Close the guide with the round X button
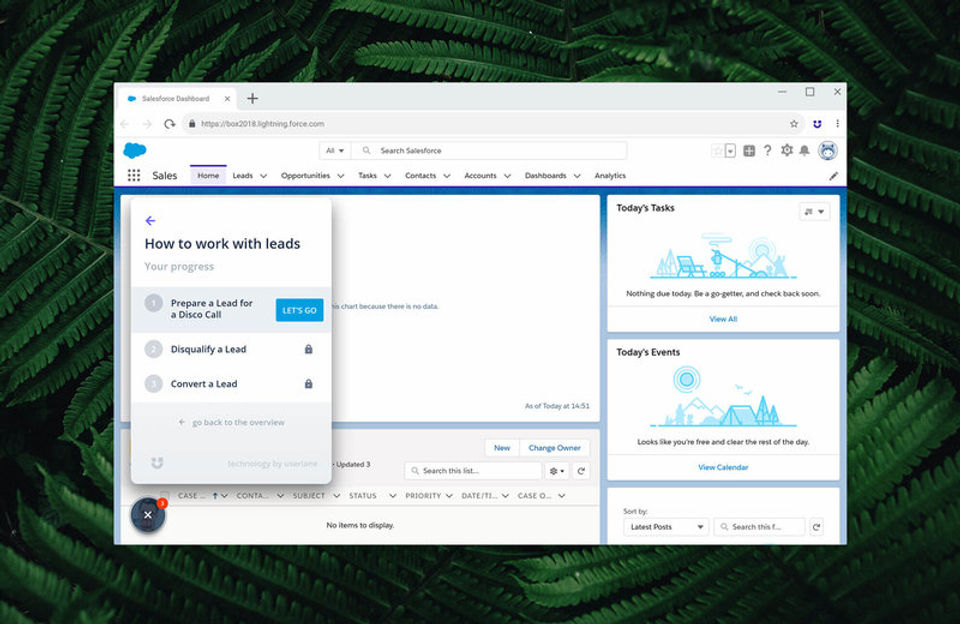 point(148,515)
